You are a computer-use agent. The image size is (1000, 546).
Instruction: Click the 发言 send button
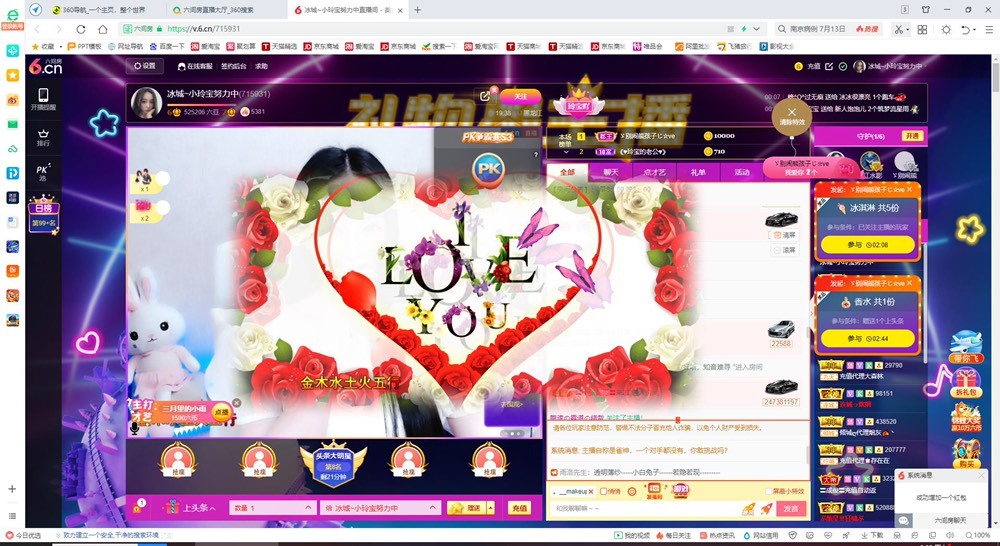791,508
